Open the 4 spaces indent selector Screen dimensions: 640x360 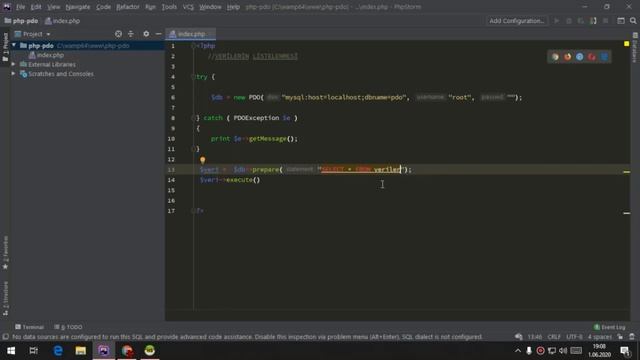tap(600, 337)
